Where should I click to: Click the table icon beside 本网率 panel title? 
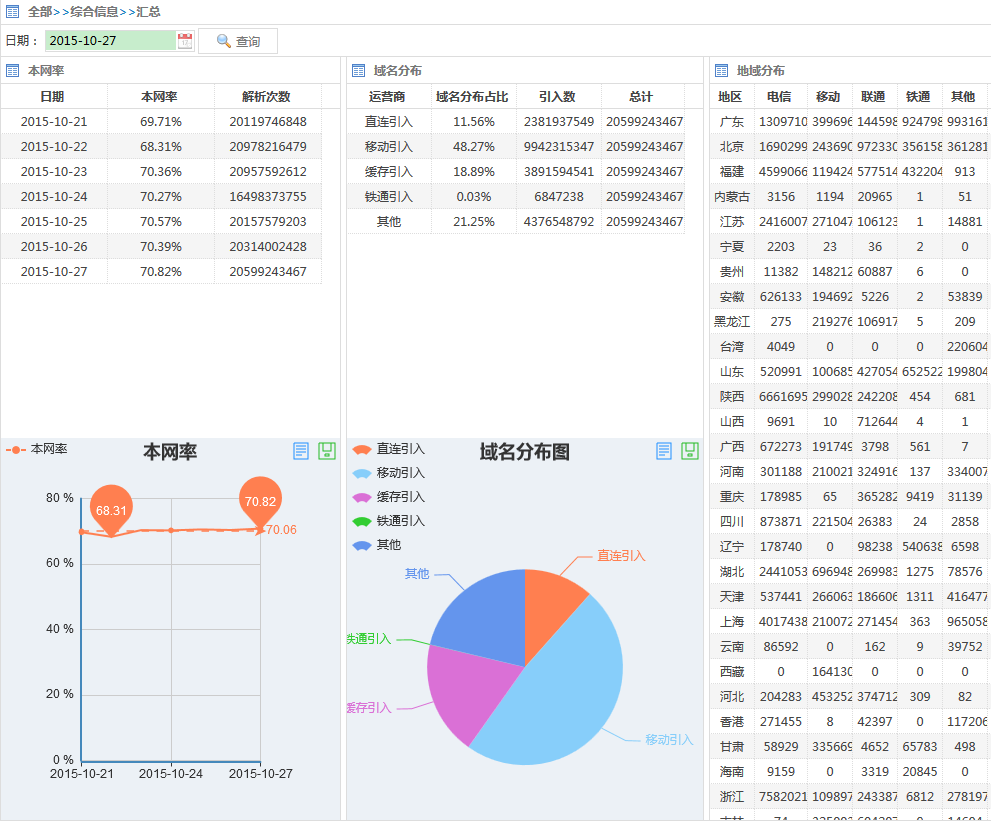click(13, 71)
